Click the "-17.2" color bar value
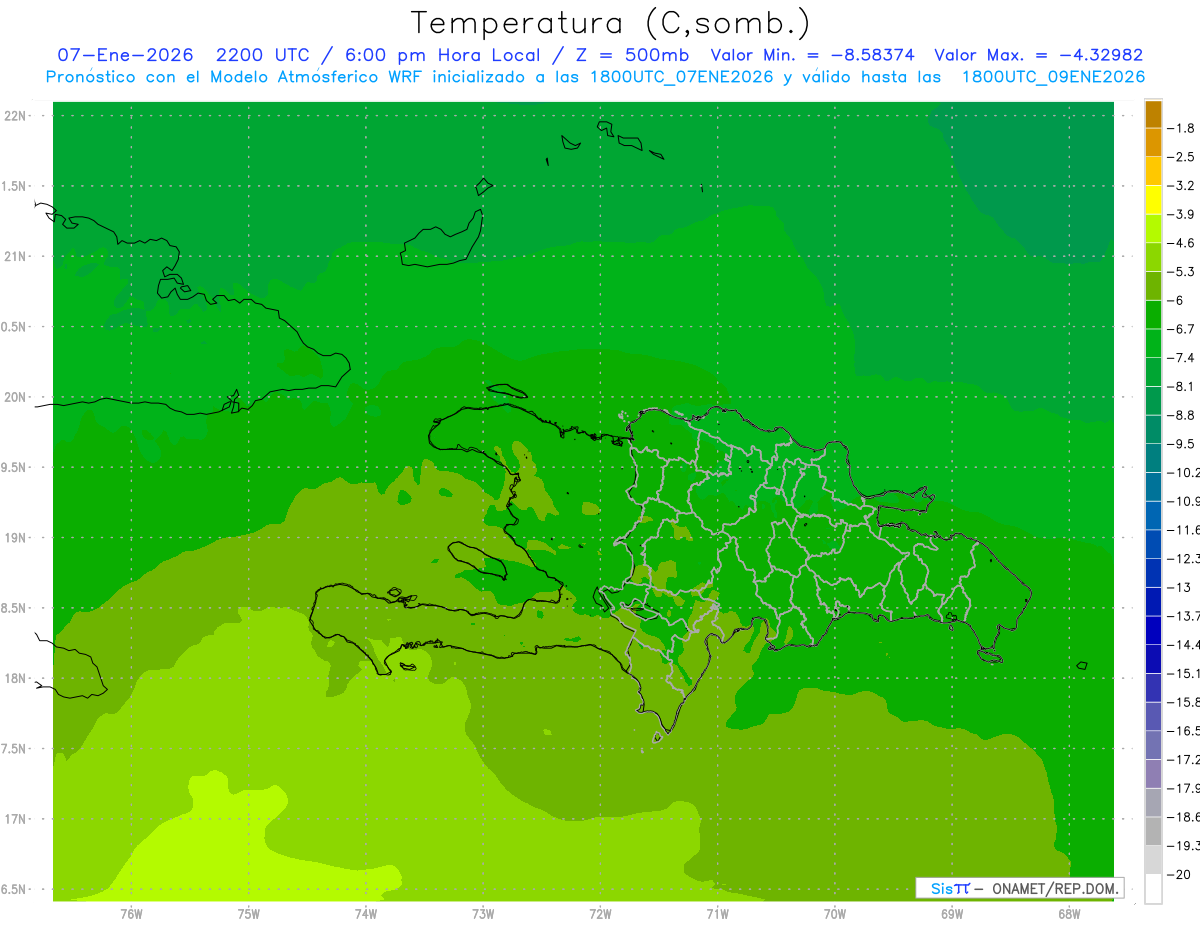Viewport: 1200px width, 927px height. click(1184, 760)
